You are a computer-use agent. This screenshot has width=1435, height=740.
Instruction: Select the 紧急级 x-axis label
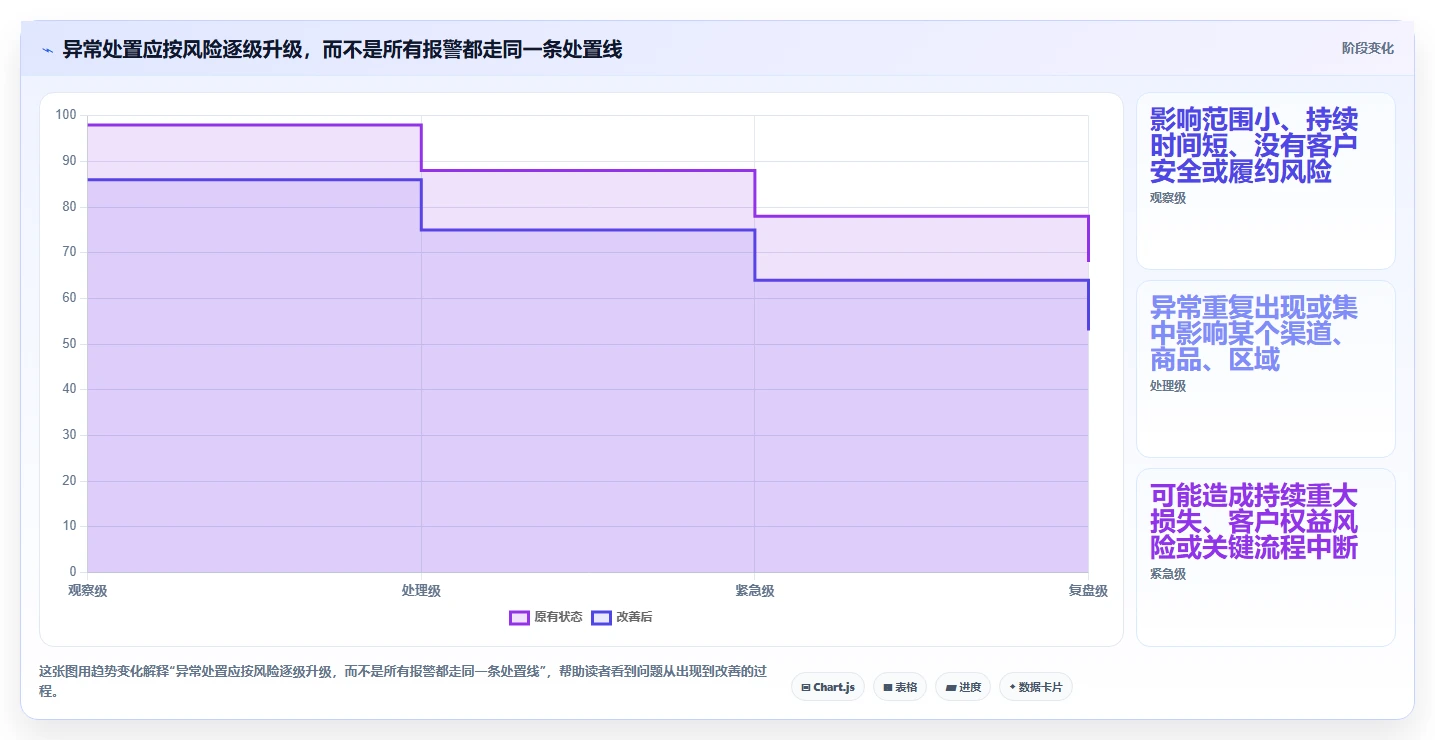pos(755,591)
